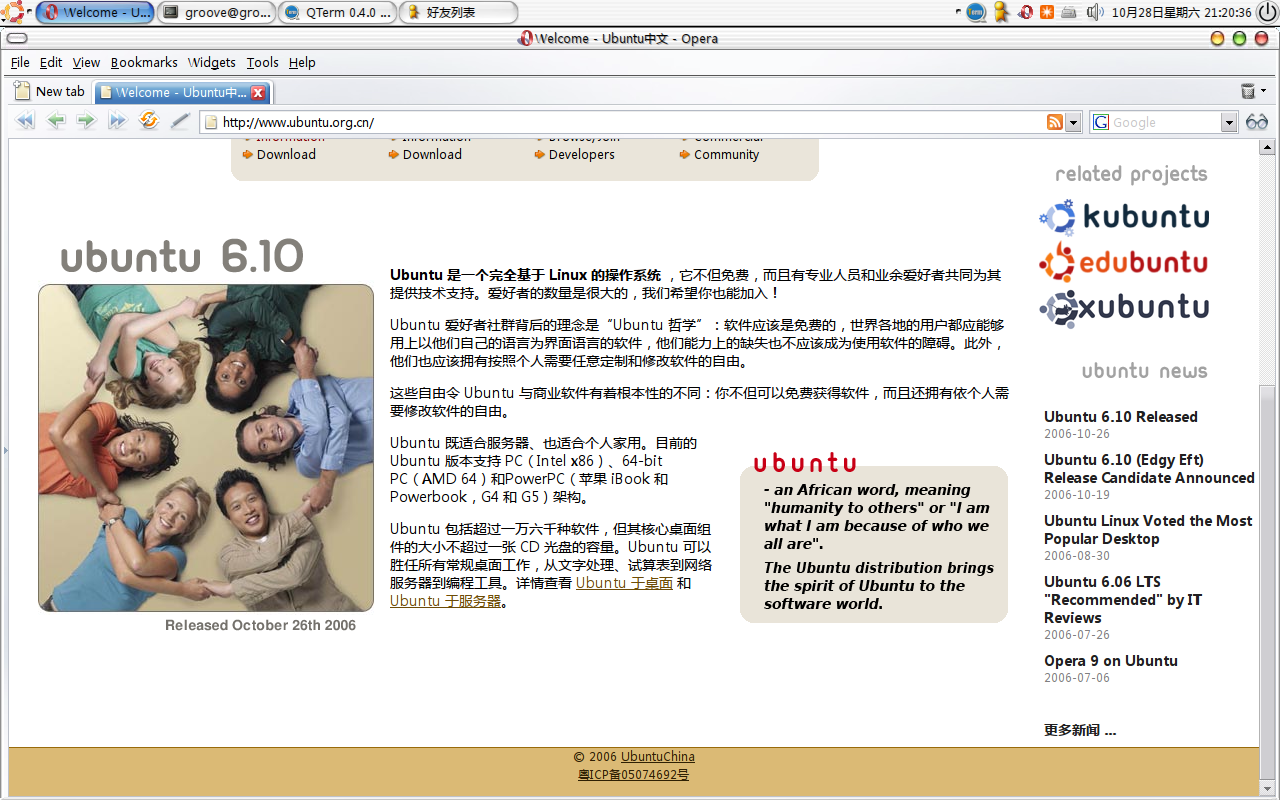Click the date and time in the panel
Screen dimensions: 1280x800
[1181, 12]
